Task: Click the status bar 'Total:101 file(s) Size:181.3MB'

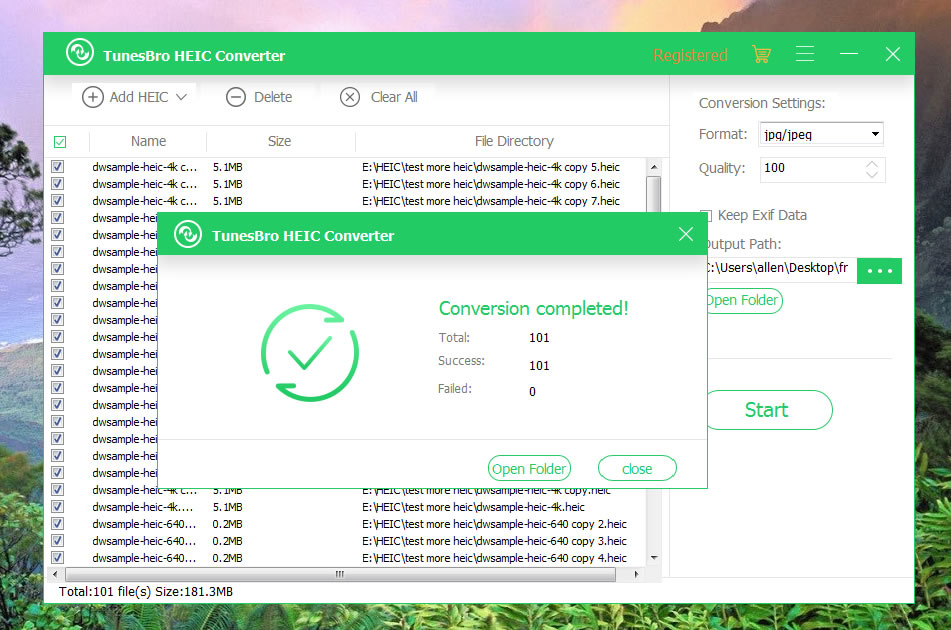Action: tap(146, 592)
